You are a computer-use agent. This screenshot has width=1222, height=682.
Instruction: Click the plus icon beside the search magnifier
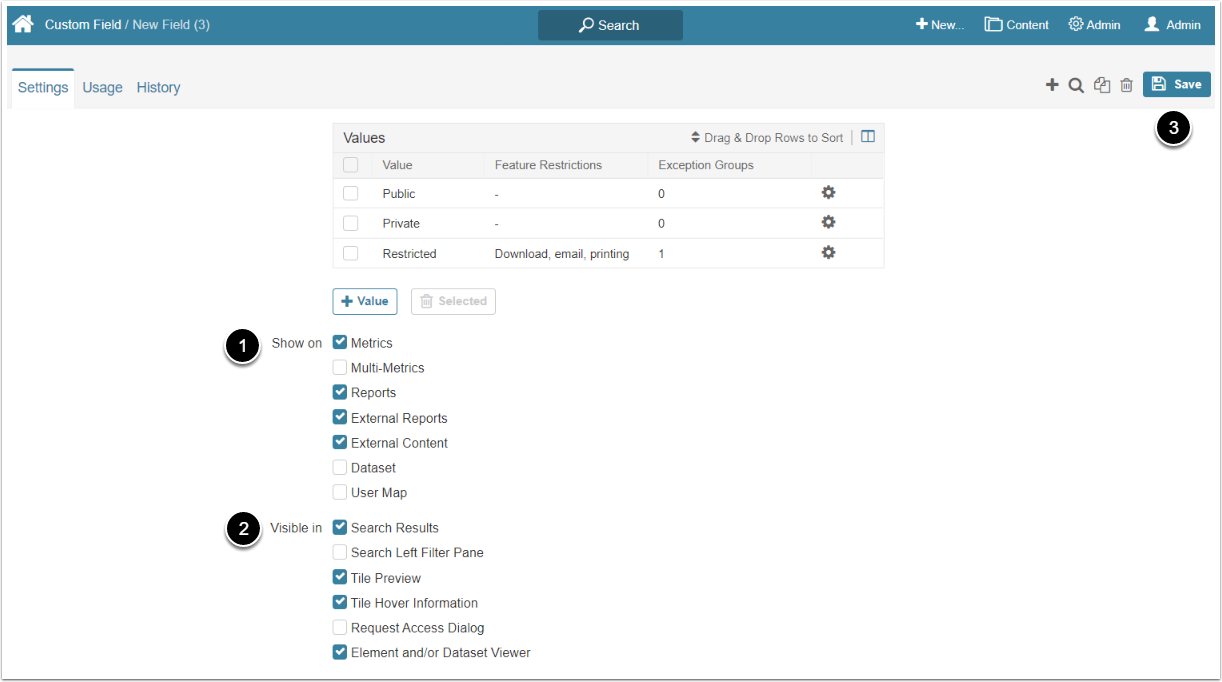pos(1052,85)
